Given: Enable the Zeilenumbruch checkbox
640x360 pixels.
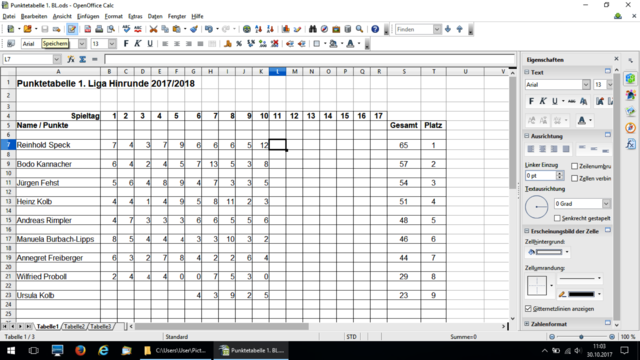Looking at the screenshot, I should point(574,166).
